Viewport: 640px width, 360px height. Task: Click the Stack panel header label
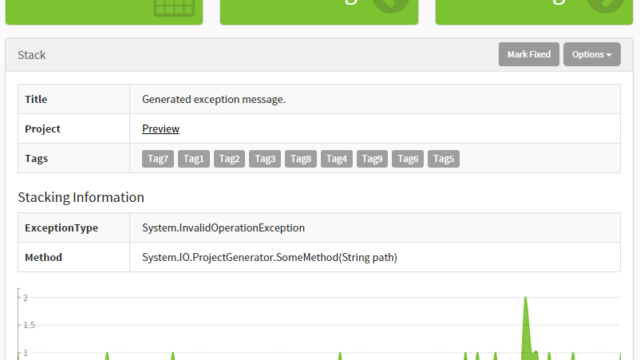coord(31,55)
